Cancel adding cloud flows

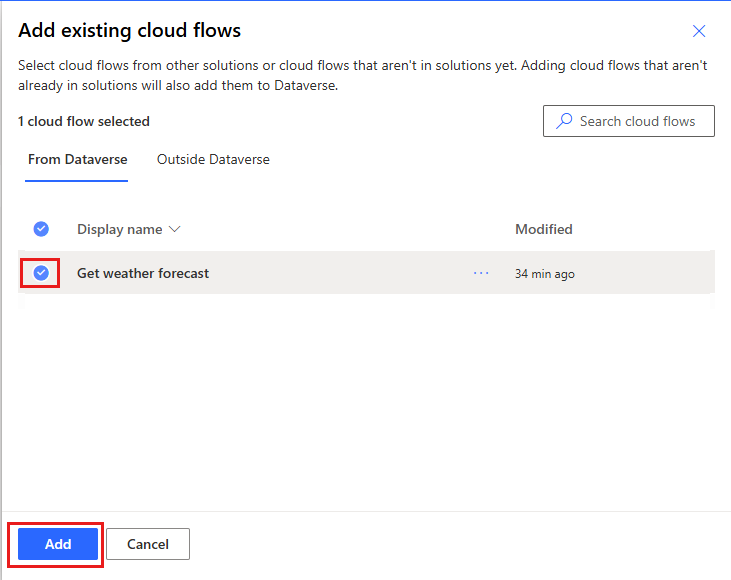click(148, 544)
